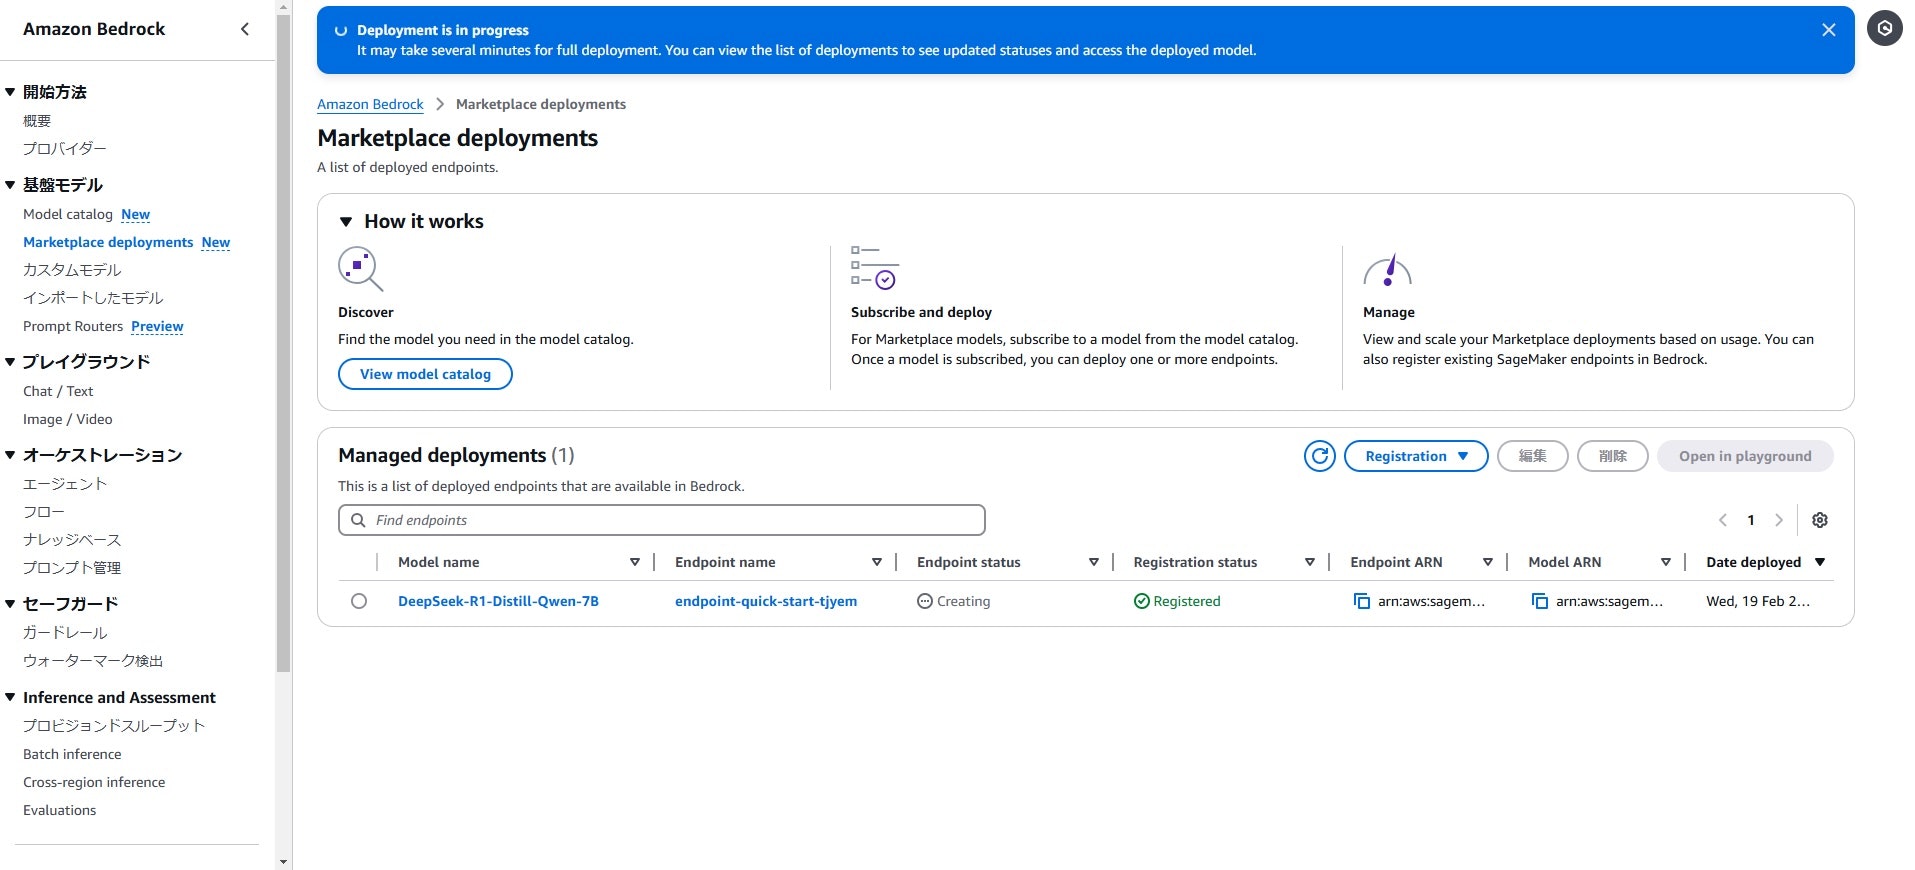The height and width of the screenshot is (870, 1915).
Task: Sort by Model ARN column arrow
Action: 1666,562
